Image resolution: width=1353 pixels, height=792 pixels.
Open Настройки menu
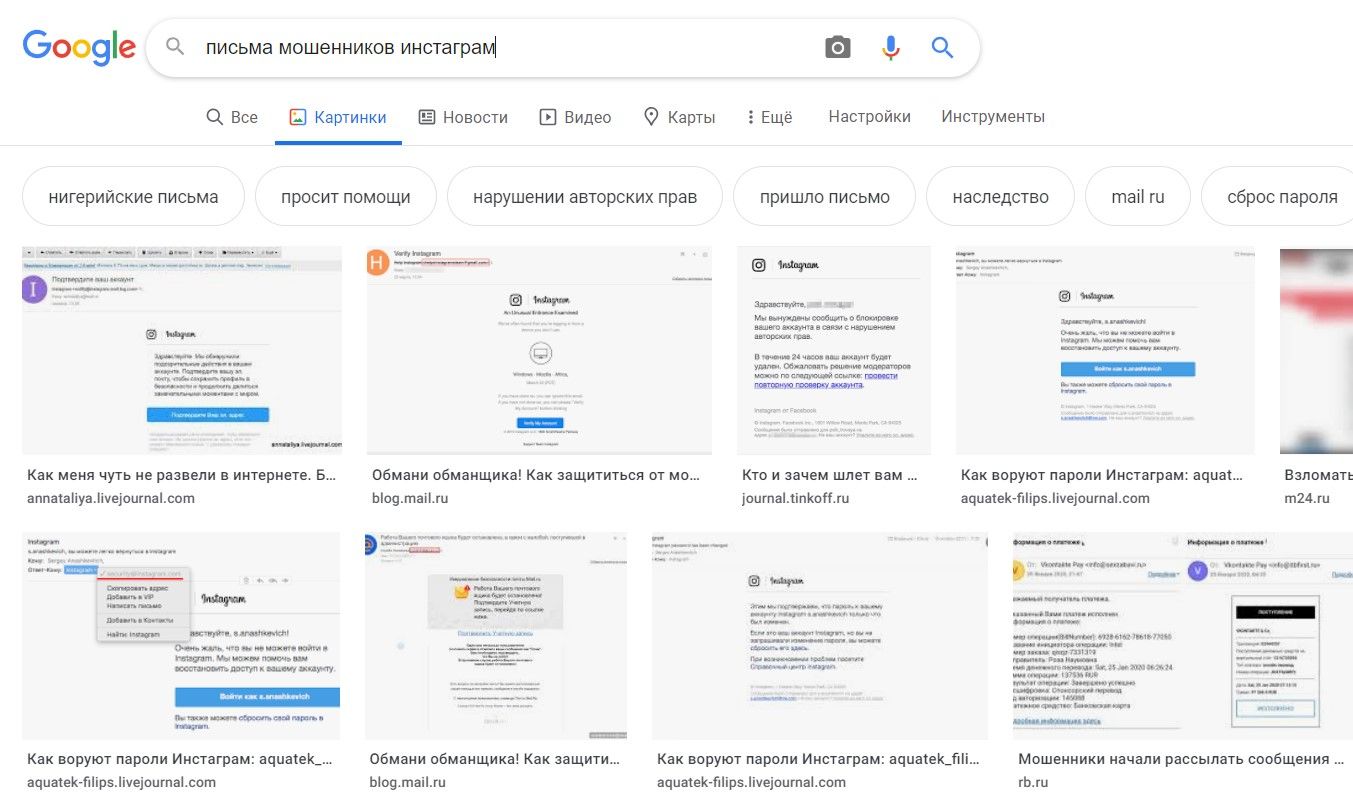pyautogui.click(x=869, y=116)
